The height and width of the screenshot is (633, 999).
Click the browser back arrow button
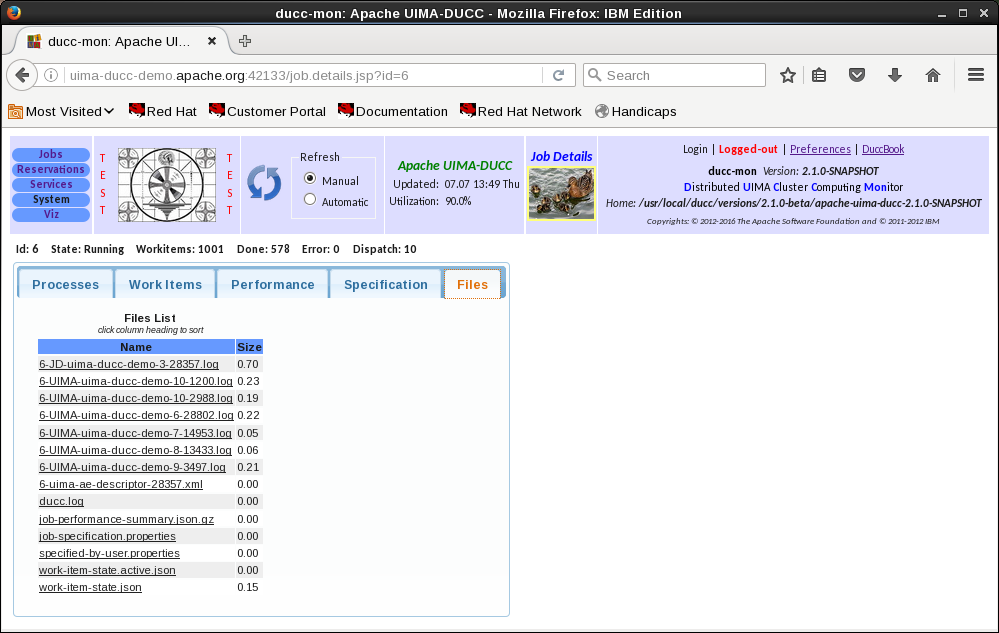tap(22, 75)
